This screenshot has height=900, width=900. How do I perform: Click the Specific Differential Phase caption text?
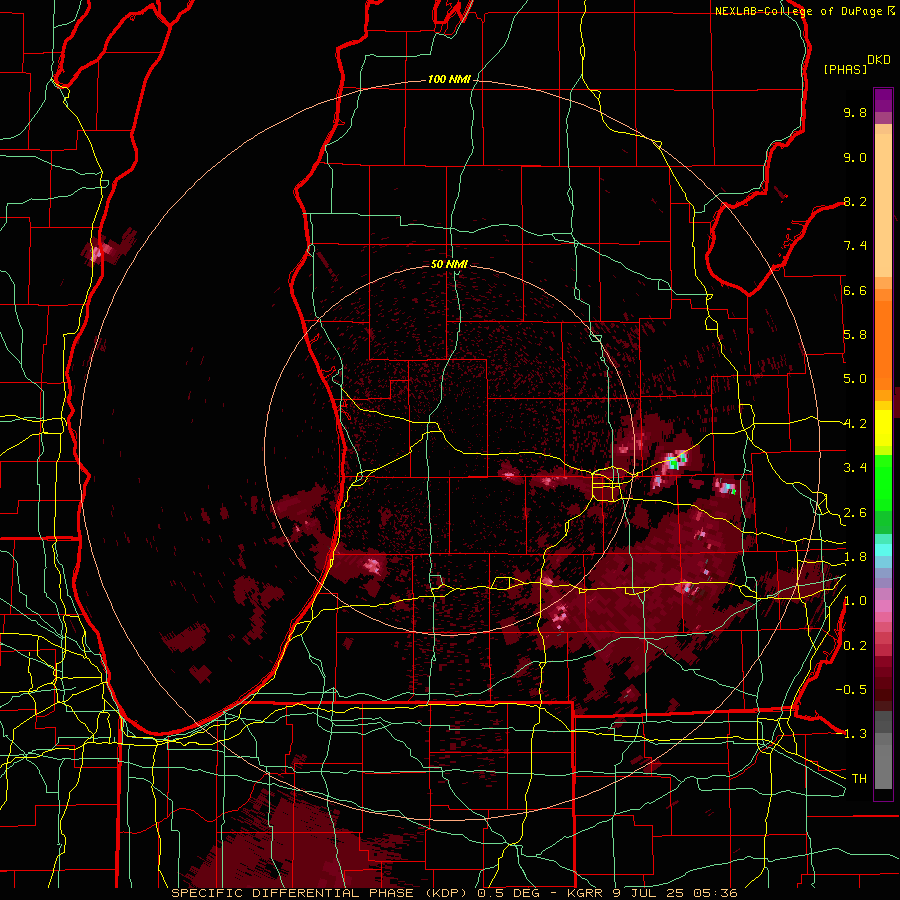(454, 893)
